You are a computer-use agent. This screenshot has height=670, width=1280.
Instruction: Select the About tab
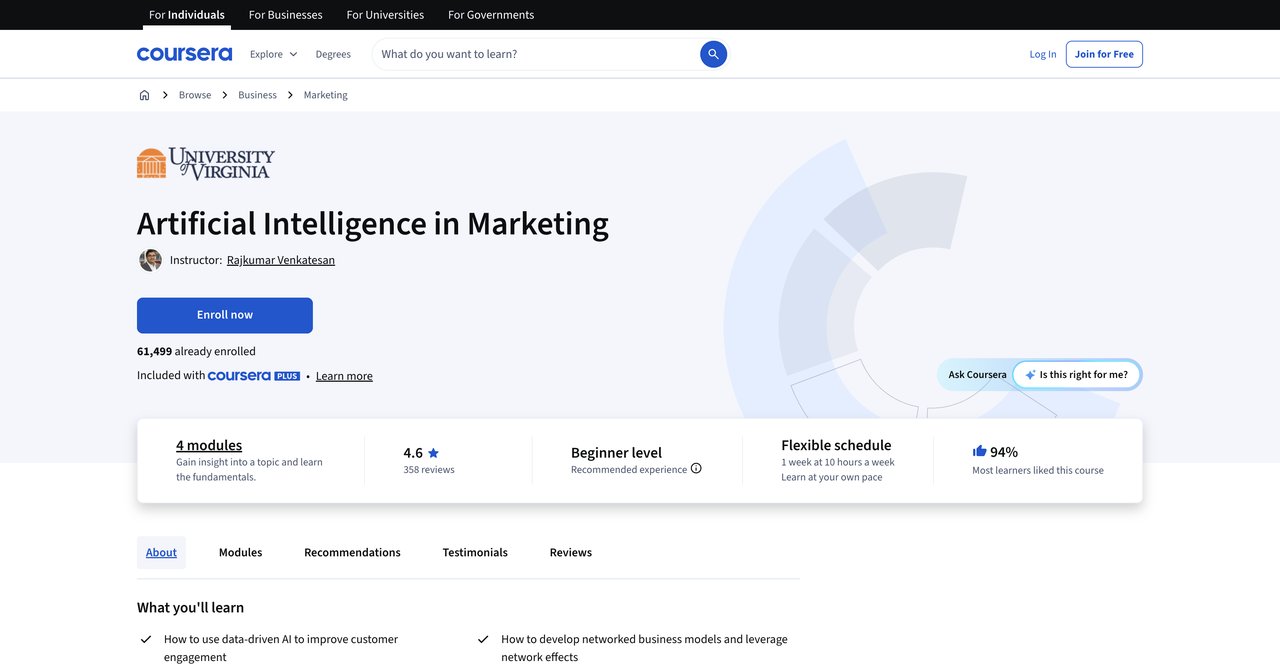161,553
